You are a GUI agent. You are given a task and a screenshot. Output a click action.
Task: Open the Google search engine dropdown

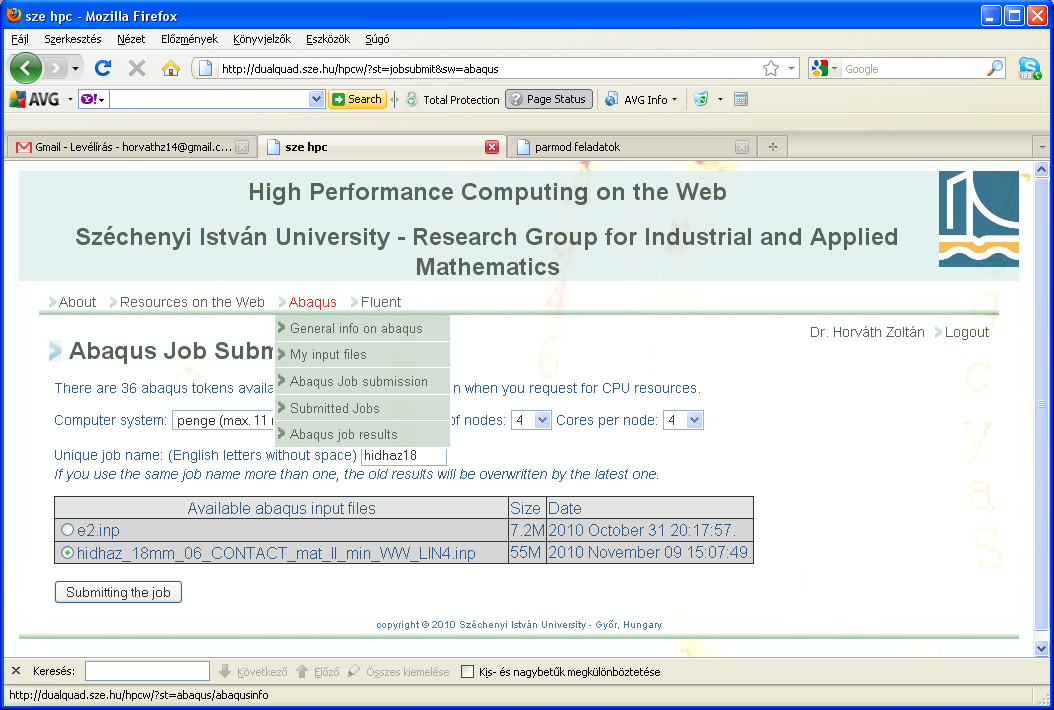[x=834, y=68]
